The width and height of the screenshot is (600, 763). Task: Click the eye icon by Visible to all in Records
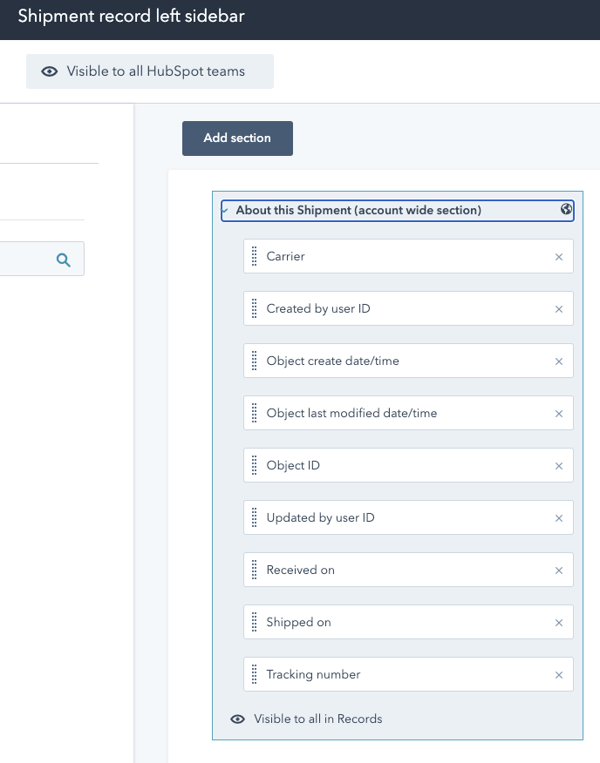[x=237, y=719]
